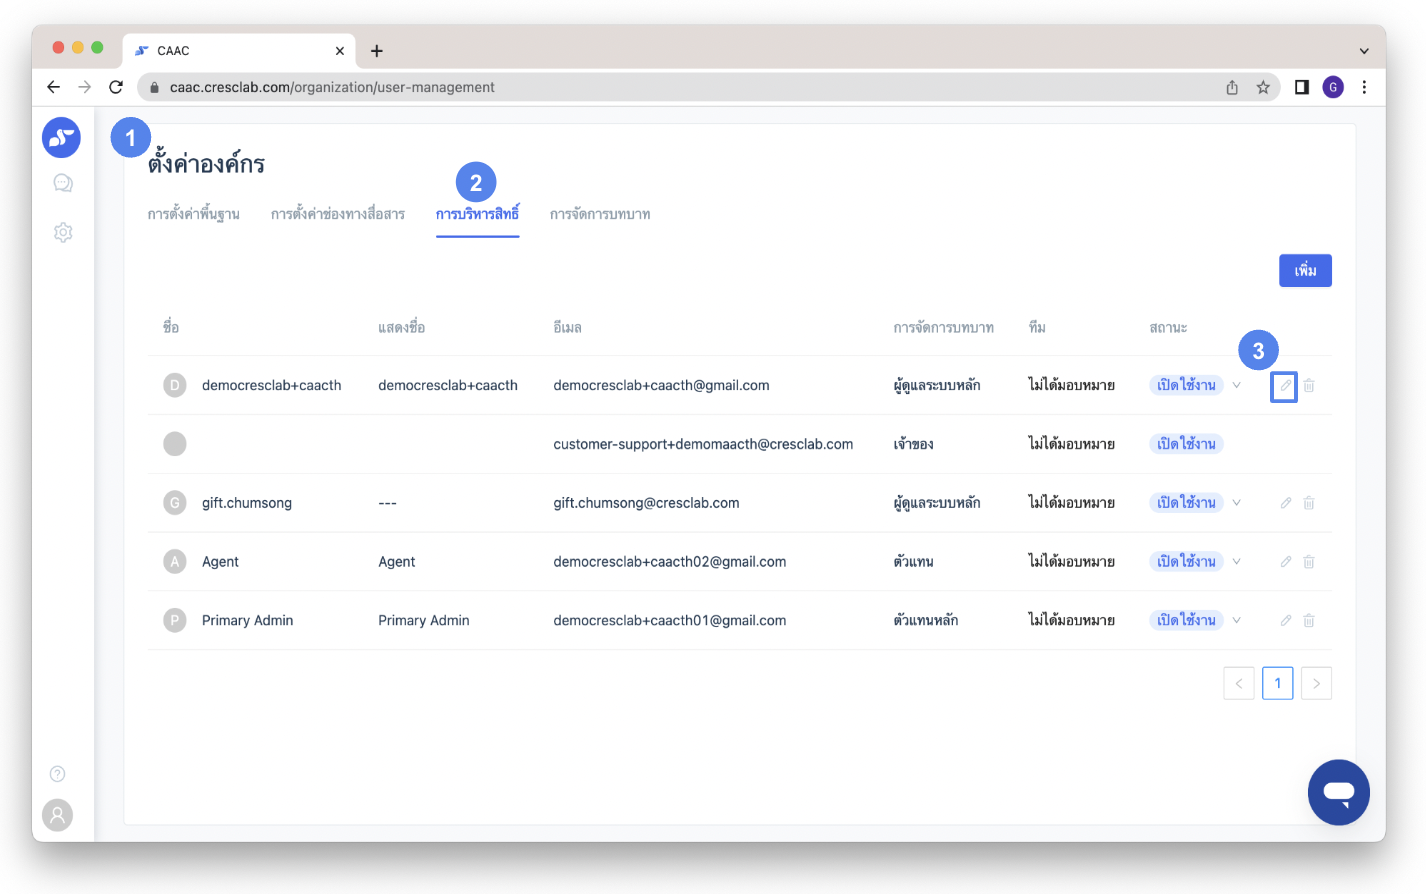The width and height of the screenshot is (1426, 894).
Task: Open the live chat support bubble
Action: click(x=1338, y=792)
